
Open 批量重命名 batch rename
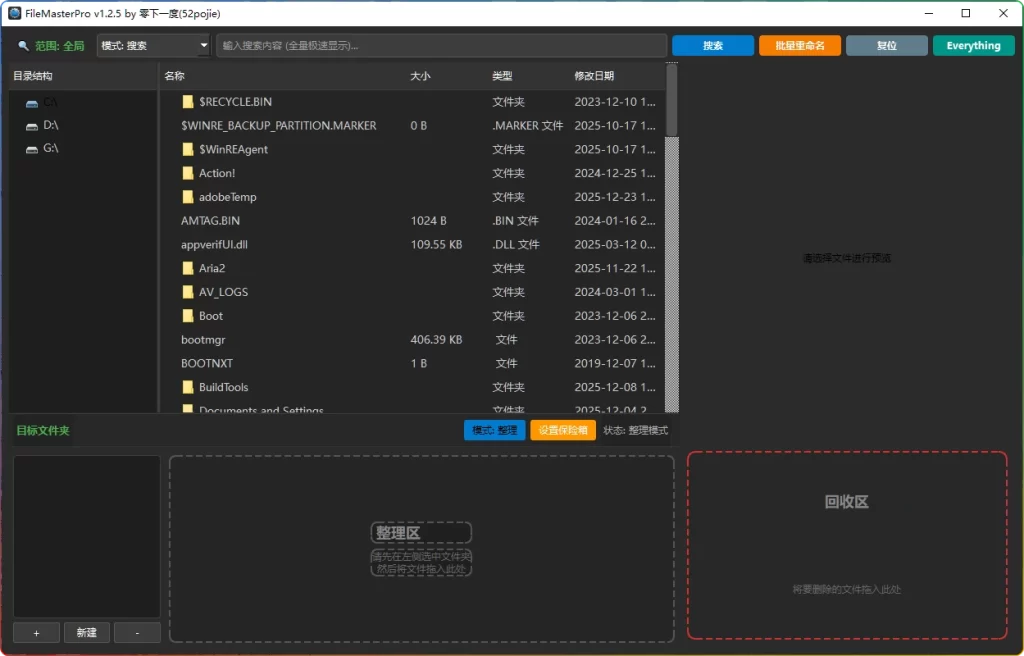799,45
